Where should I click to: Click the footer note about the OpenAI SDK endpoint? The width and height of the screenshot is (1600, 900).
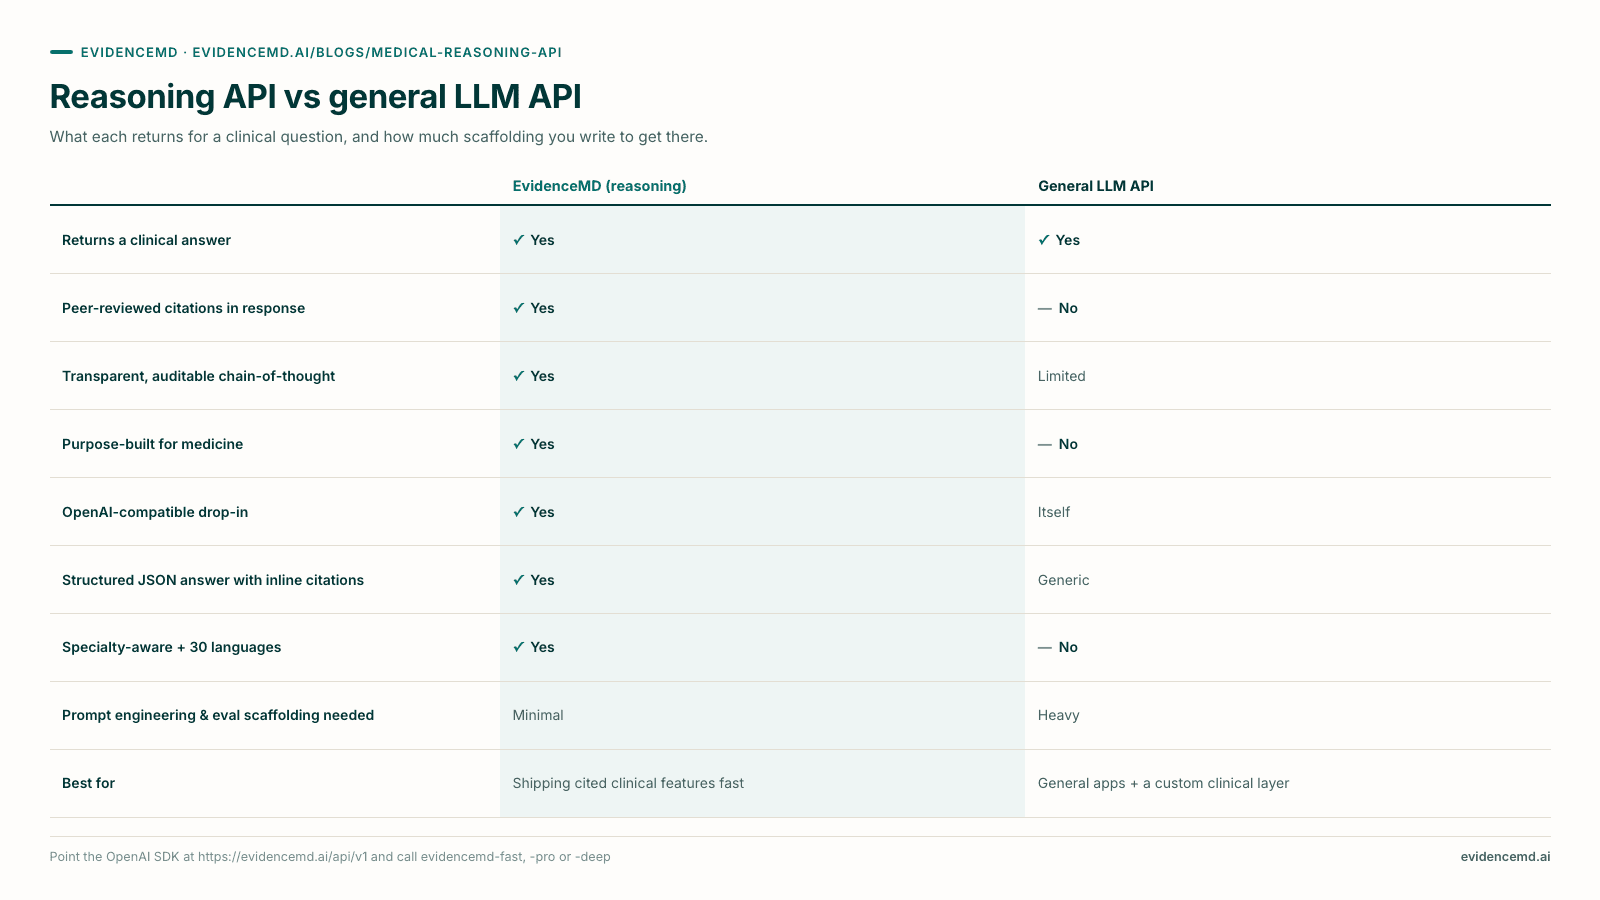pyautogui.click(x=330, y=857)
